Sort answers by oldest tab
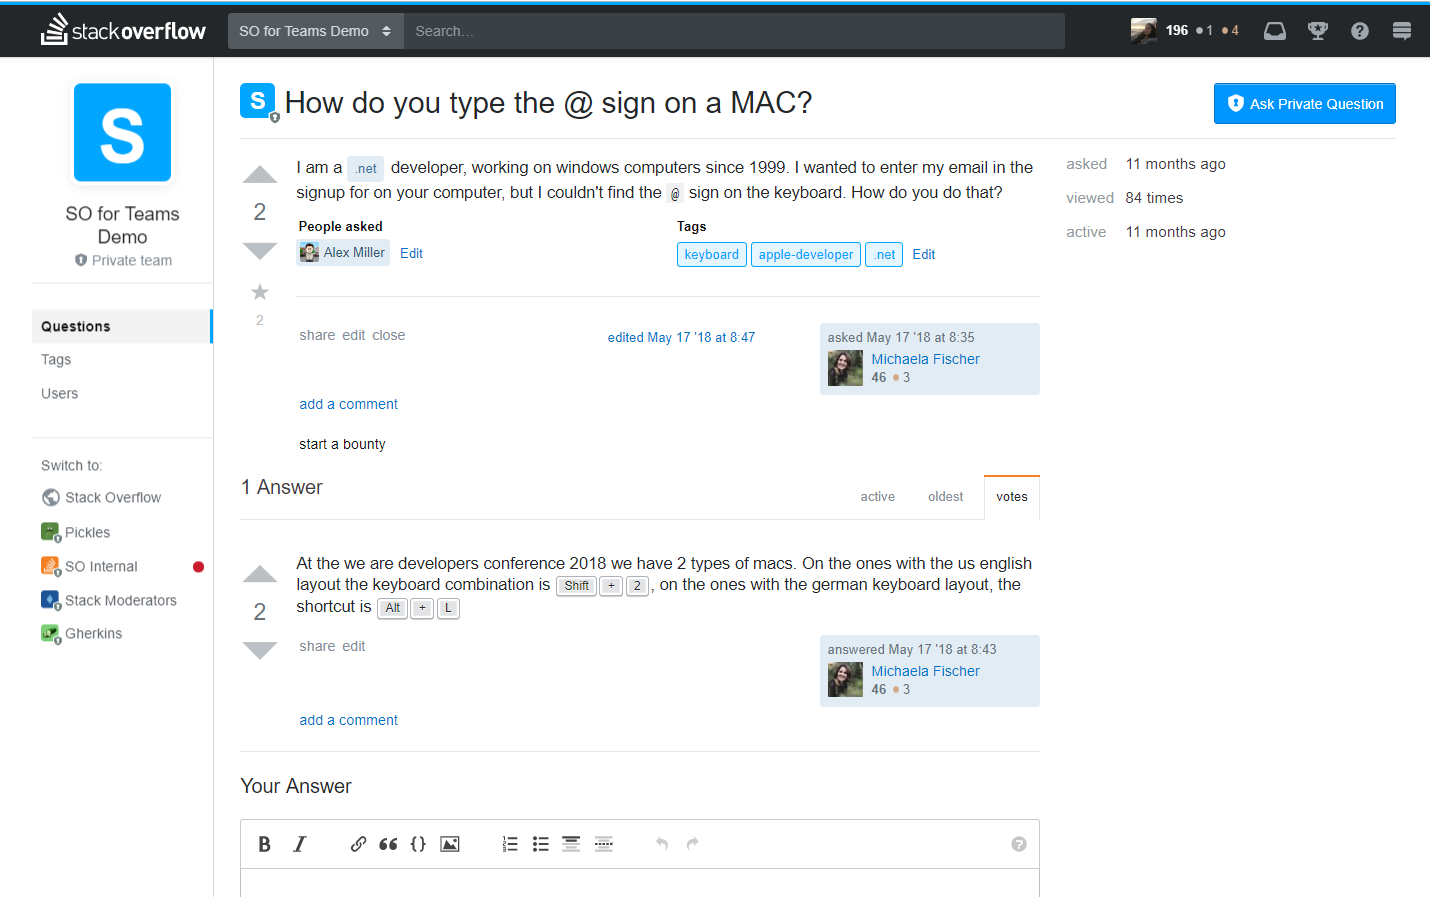Viewport: 1430px width, 897px height. tap(945, 497)
